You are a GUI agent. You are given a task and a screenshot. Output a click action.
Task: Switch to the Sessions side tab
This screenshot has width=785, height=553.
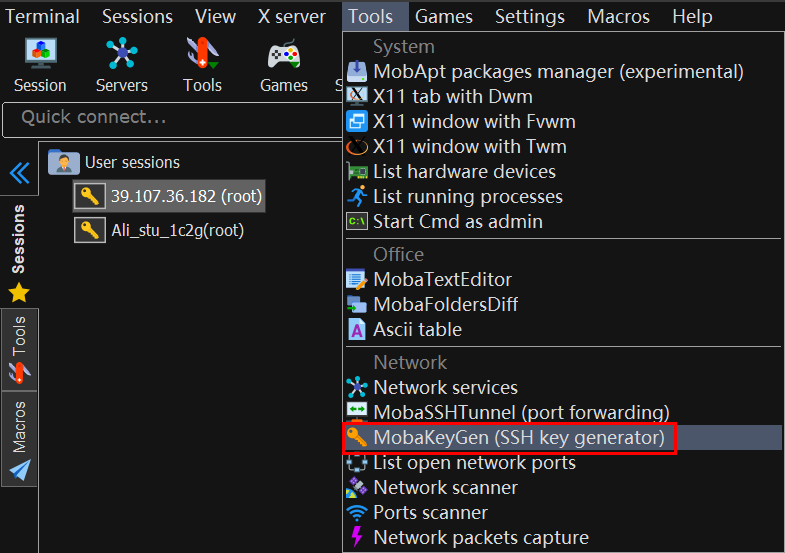coord(19,240)
